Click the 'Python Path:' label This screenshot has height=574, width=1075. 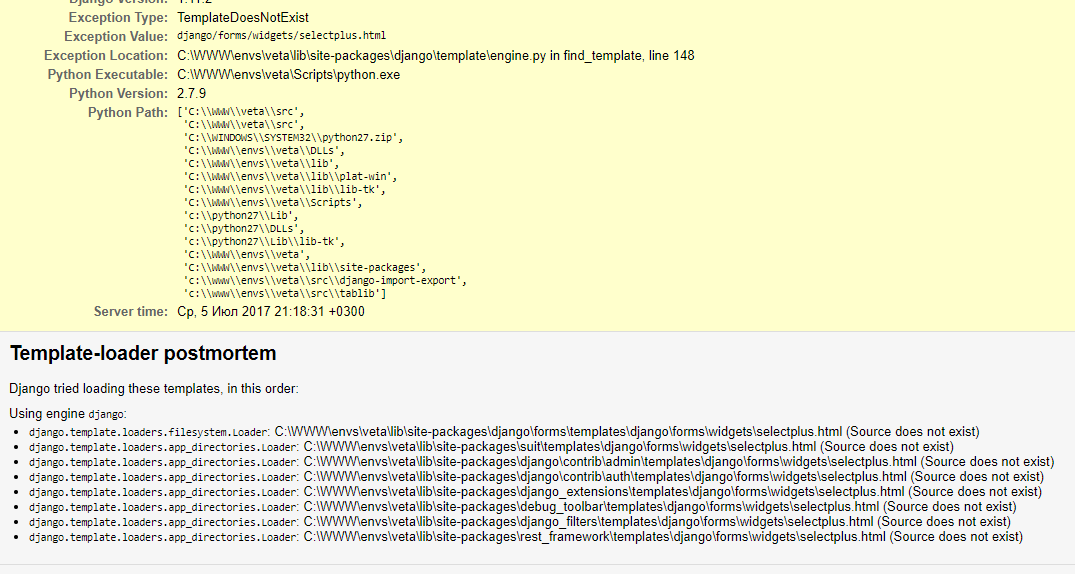[x=128, y=112]
